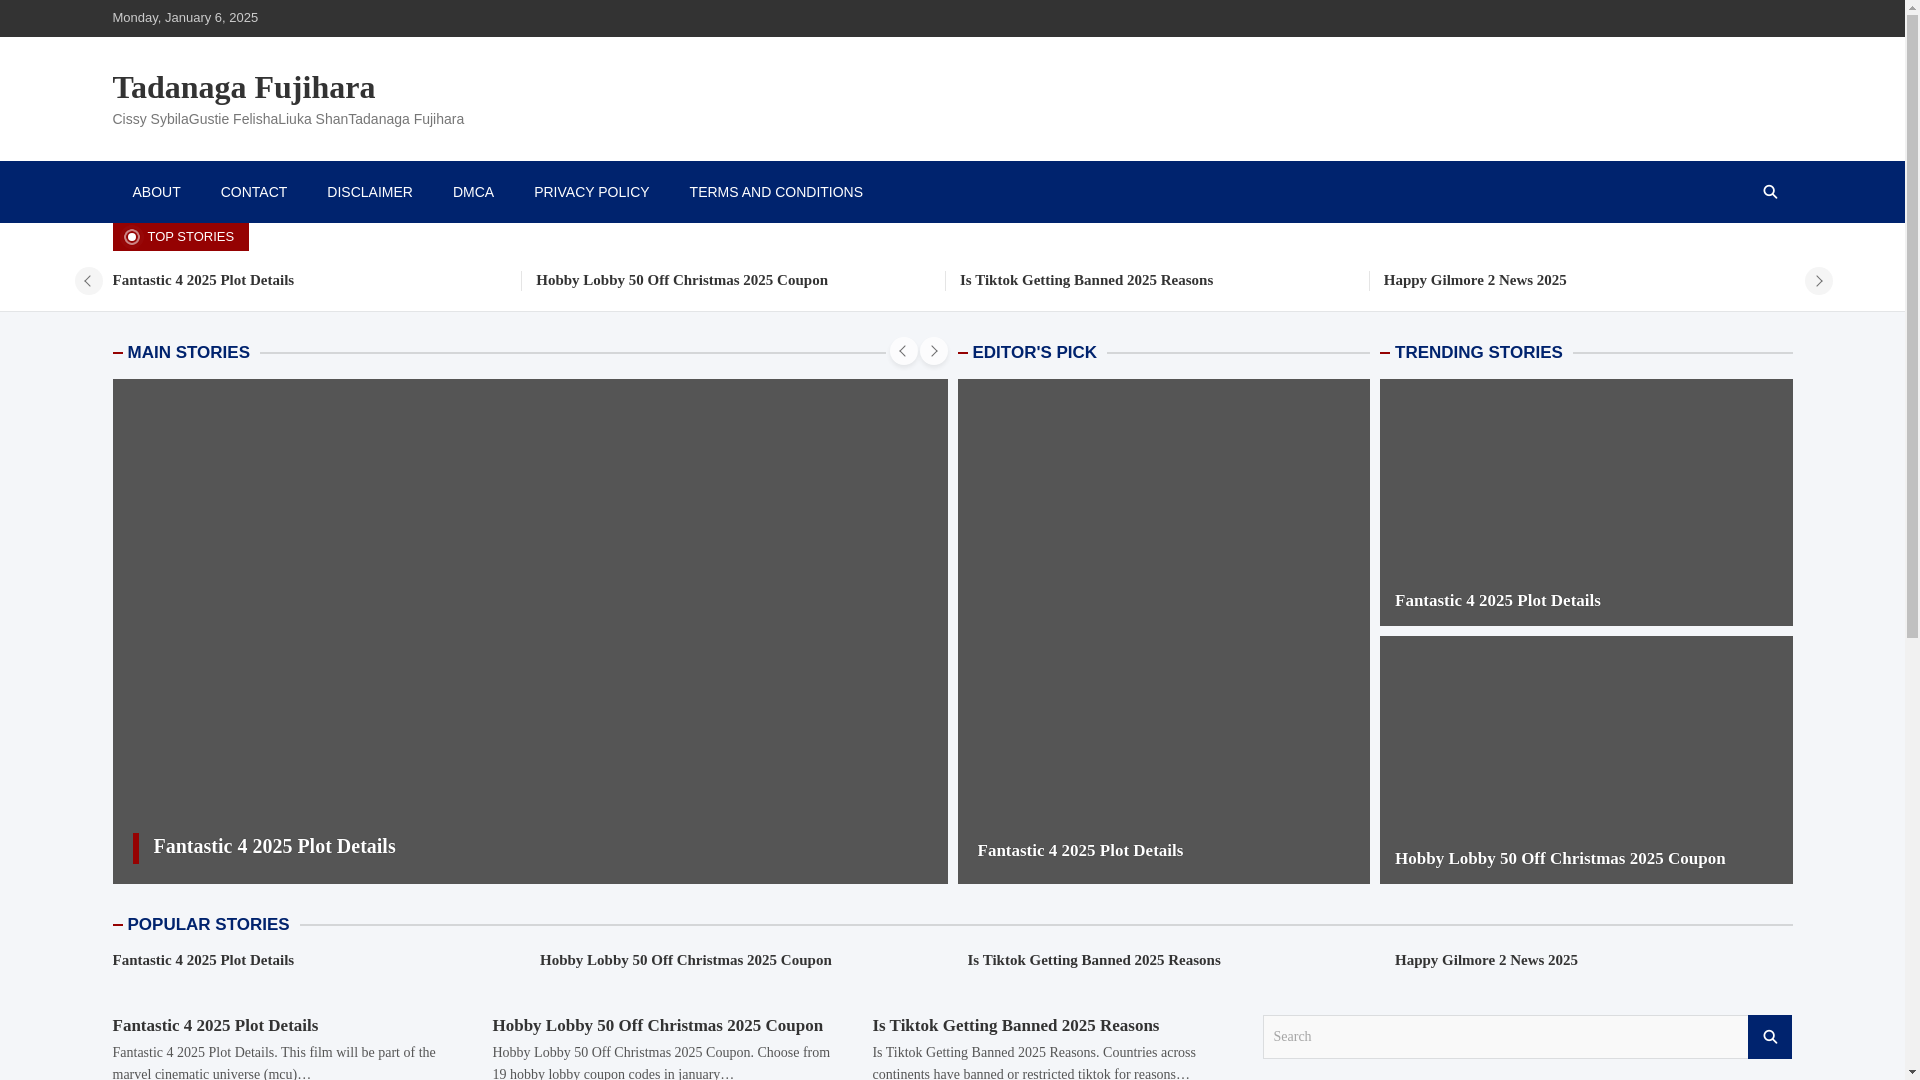Open the DISCLAIMER page
The width and height of the screenshot is (1920, 1080).
click(x=370, y=192)
